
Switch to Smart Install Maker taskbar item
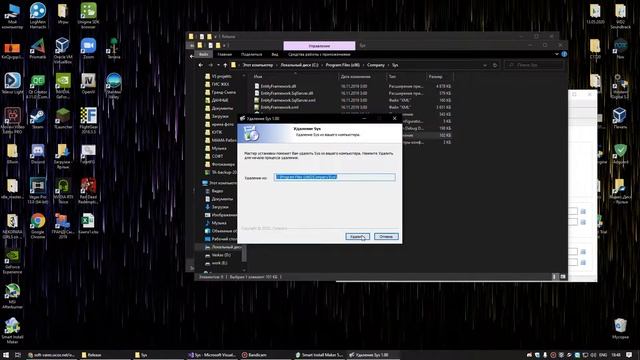(319, 355)
